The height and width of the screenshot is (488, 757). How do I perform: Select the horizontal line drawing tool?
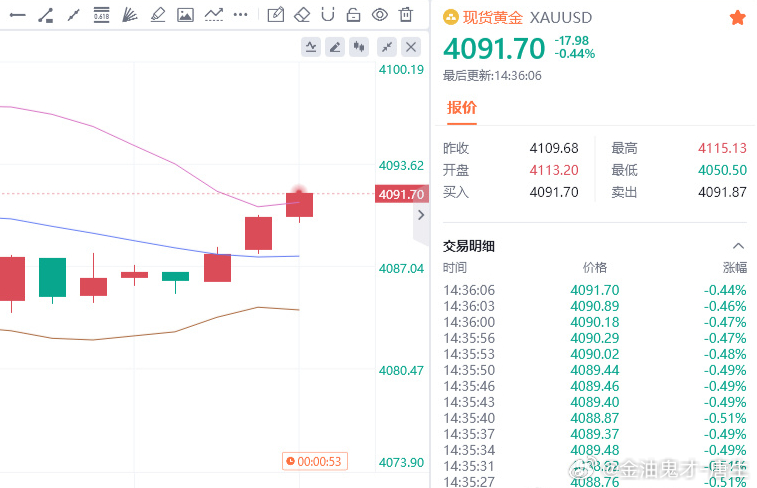coord(17,15)
